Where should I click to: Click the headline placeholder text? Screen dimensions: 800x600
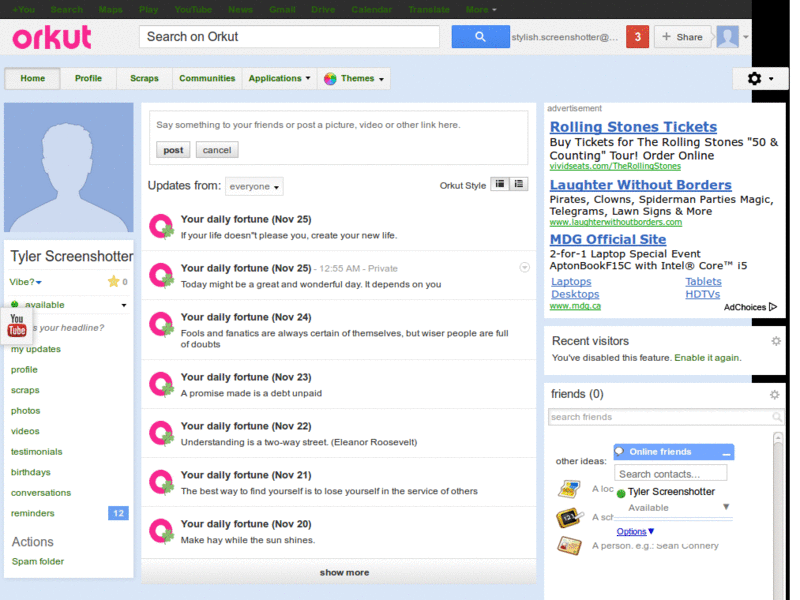(x=68, y=328)
